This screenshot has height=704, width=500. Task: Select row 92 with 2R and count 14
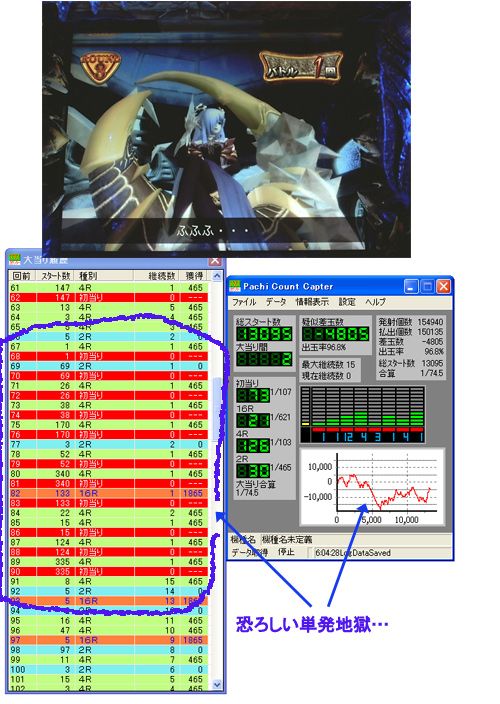[x=109, y=591]
